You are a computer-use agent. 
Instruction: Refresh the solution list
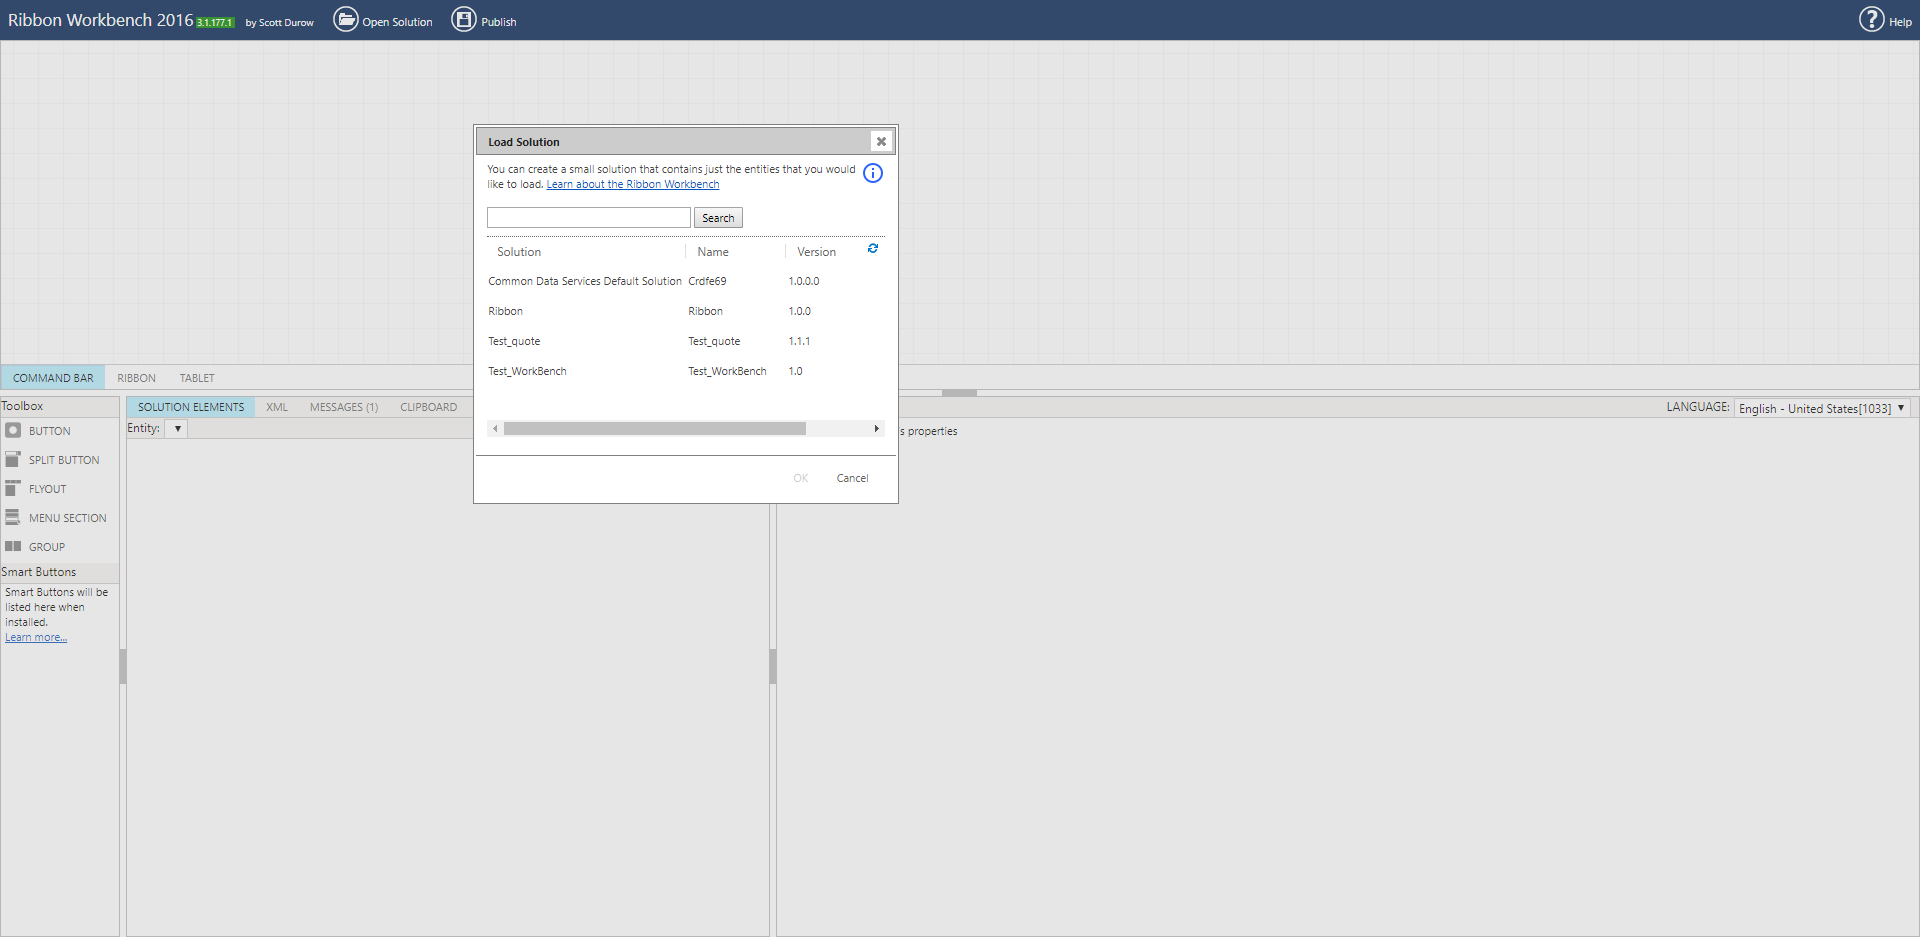pos(872,248)
